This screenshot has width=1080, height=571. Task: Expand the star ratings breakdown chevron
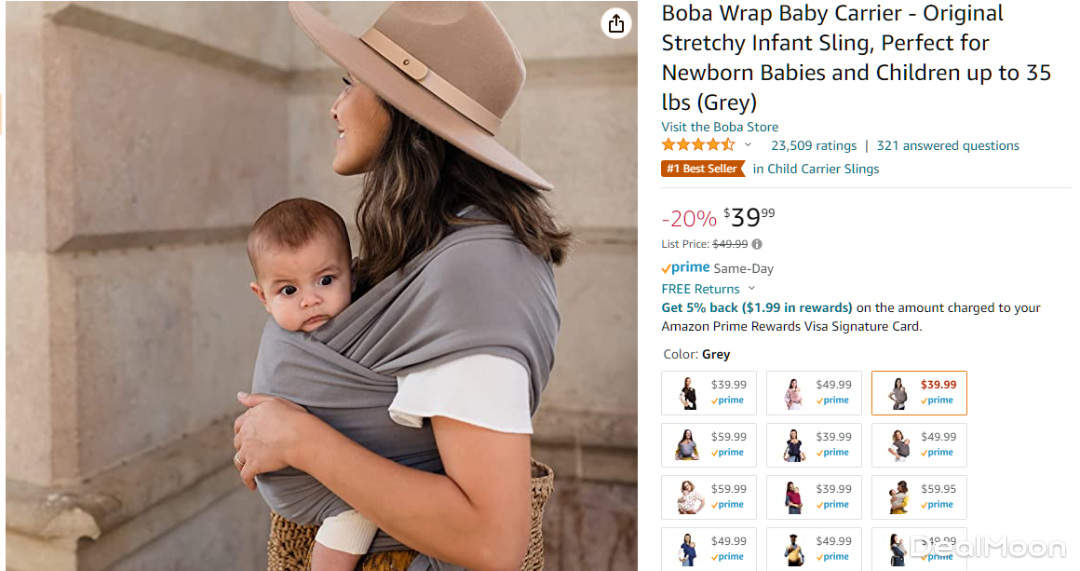click(748, 145)
